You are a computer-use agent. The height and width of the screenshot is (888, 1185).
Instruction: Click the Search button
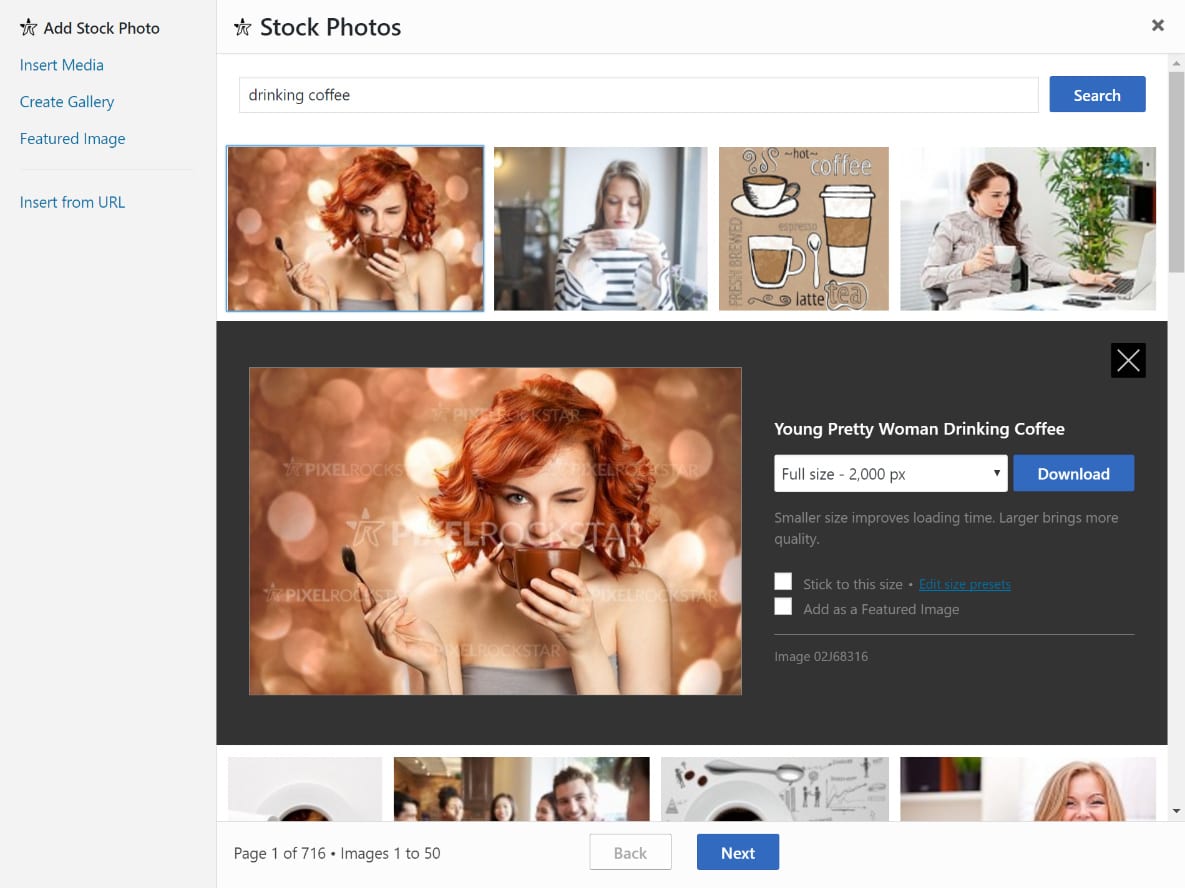(1097, 94)
